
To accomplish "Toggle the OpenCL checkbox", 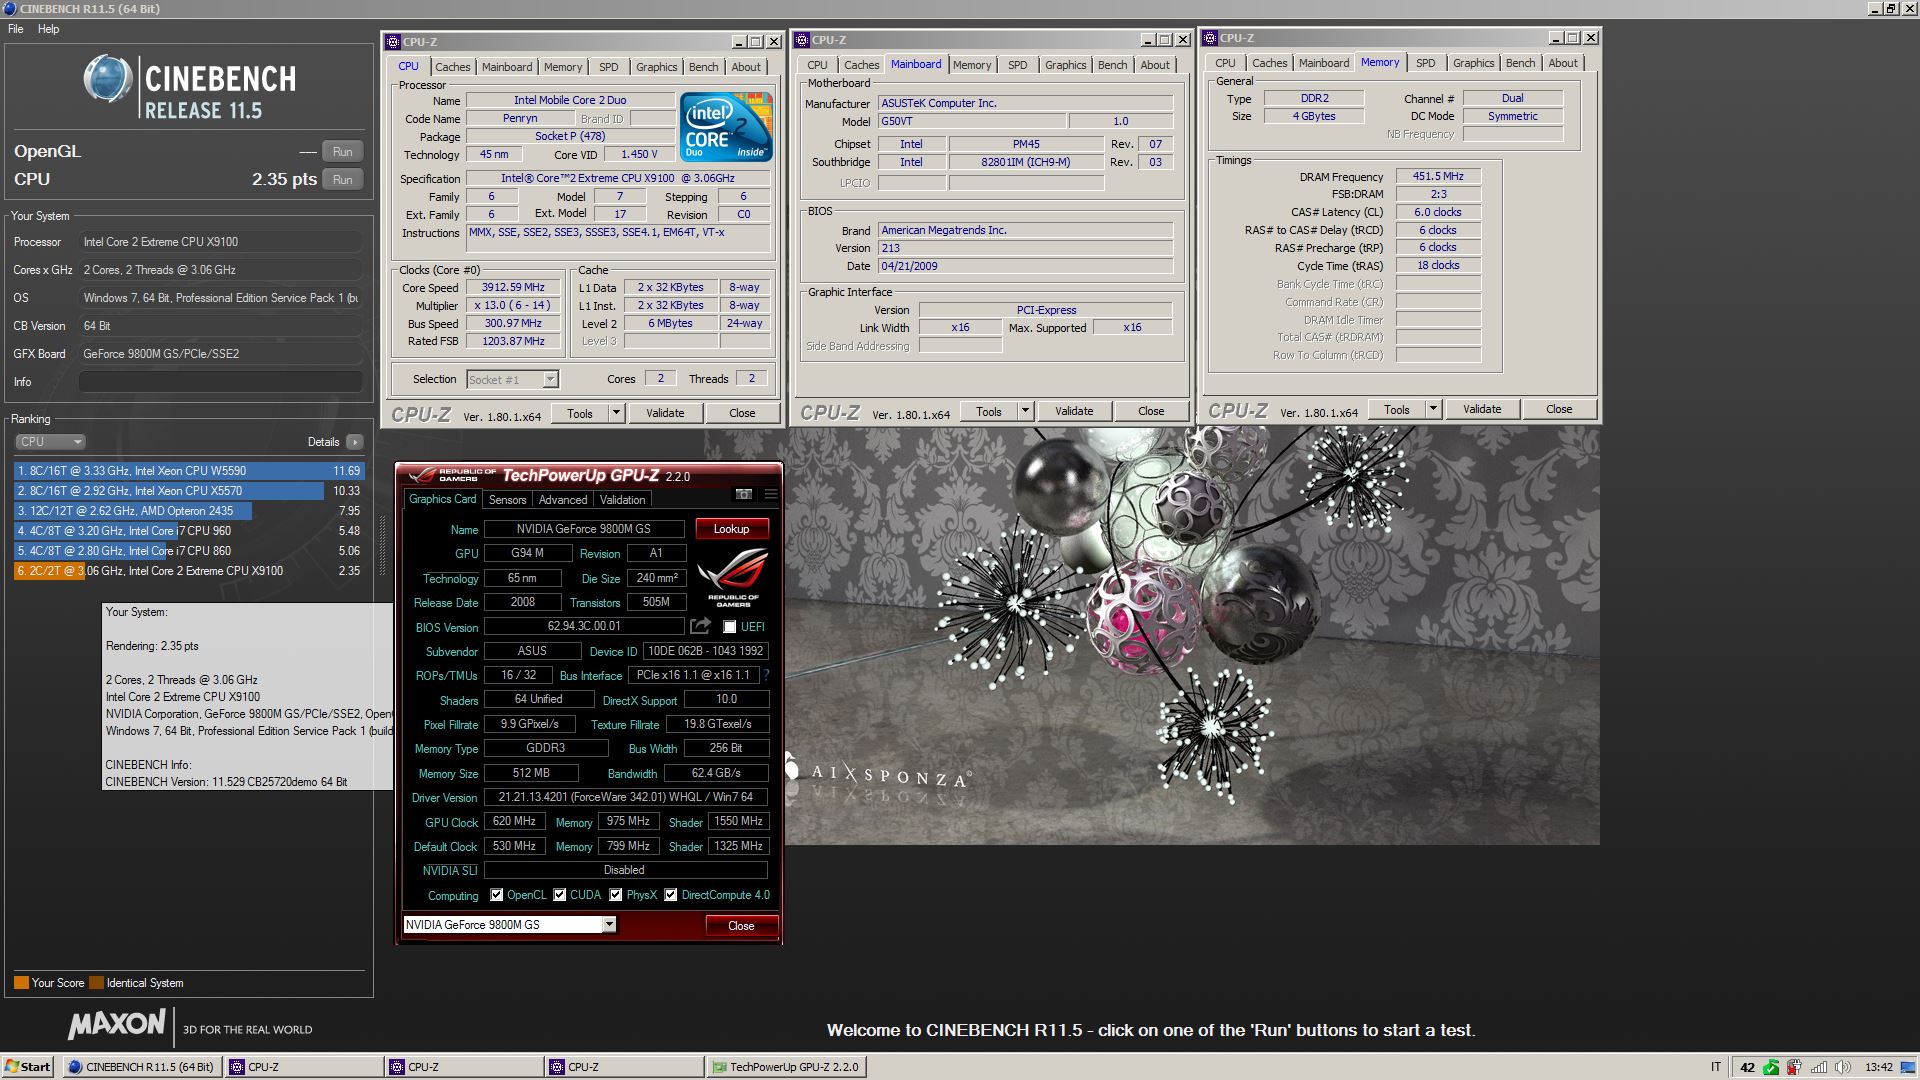I will 496,895.
